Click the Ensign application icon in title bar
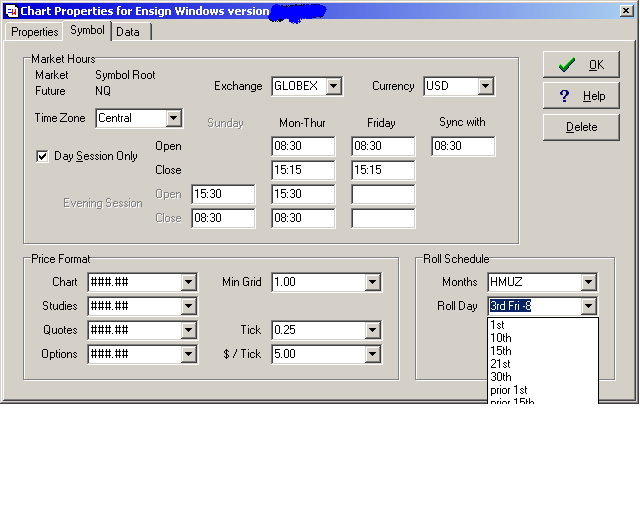This screenshot has height=512, width=640. [x=12, y=11]
